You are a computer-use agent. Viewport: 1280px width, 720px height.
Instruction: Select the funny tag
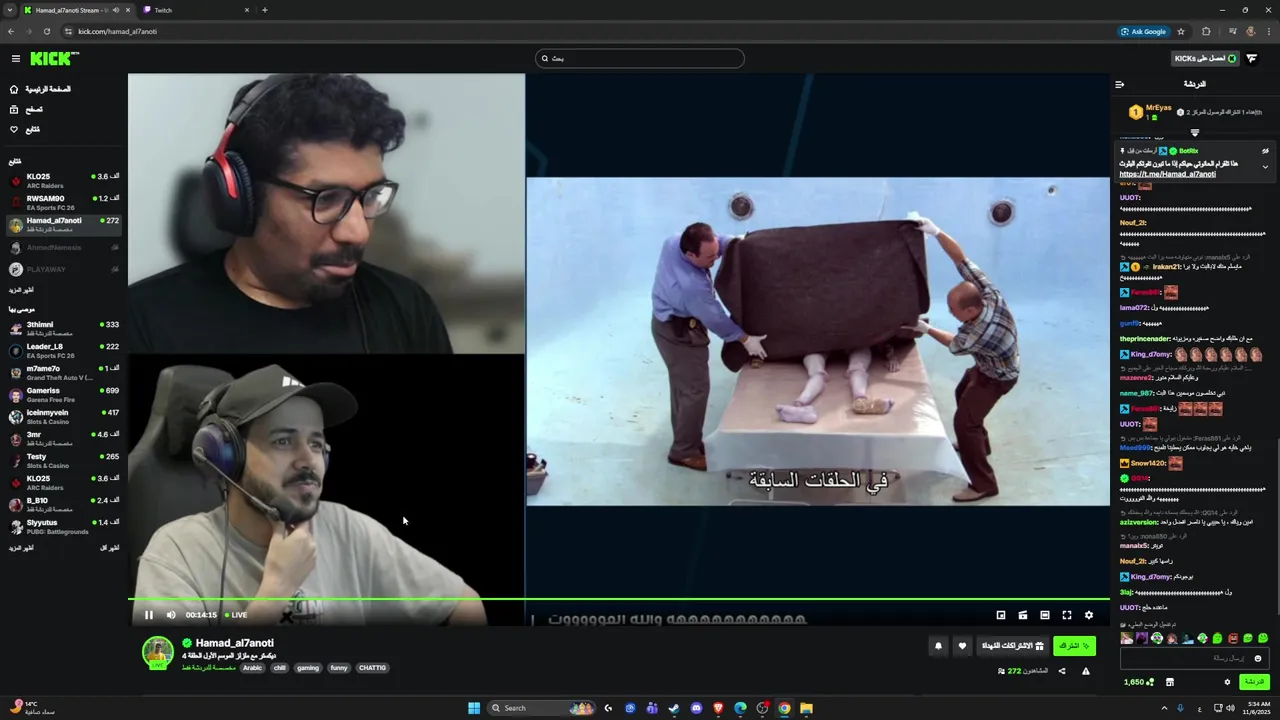339,668
